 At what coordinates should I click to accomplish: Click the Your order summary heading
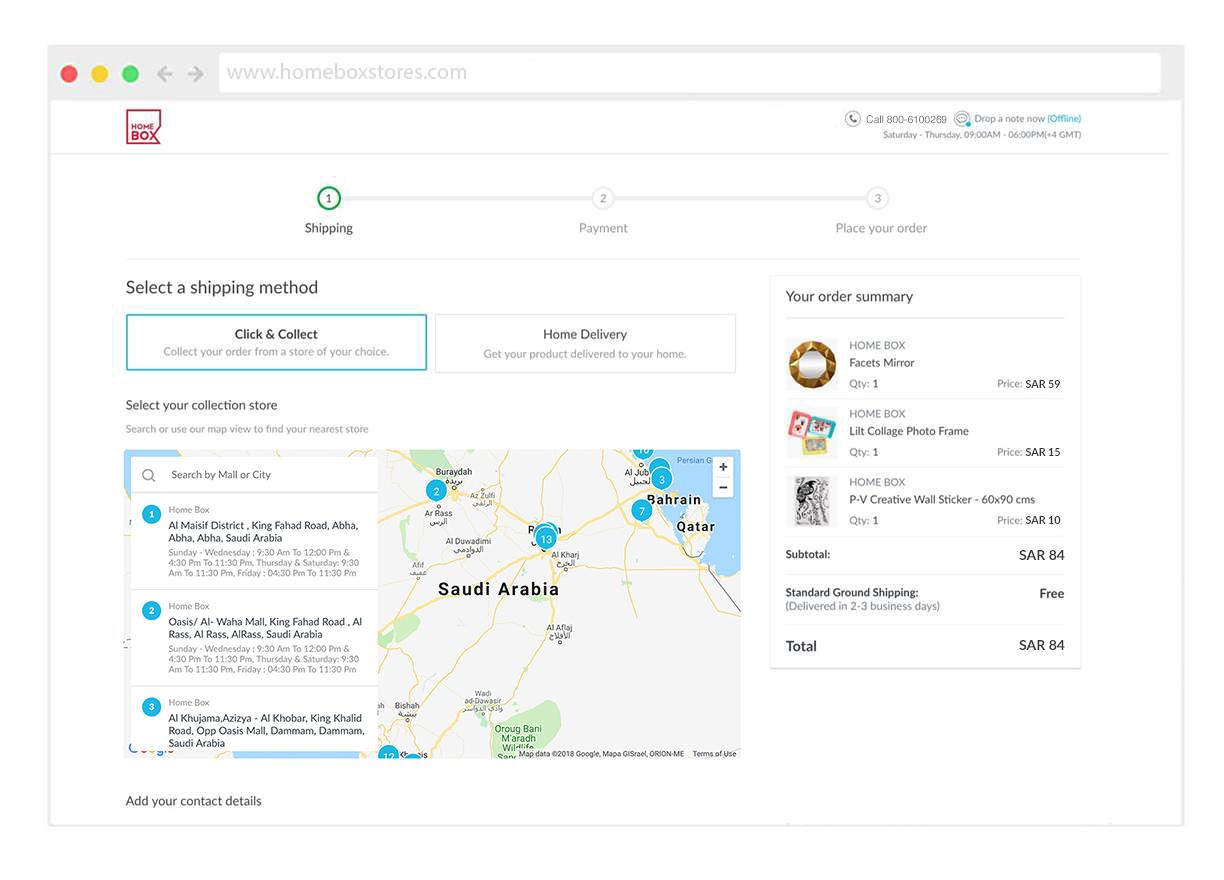coord(849,296)
